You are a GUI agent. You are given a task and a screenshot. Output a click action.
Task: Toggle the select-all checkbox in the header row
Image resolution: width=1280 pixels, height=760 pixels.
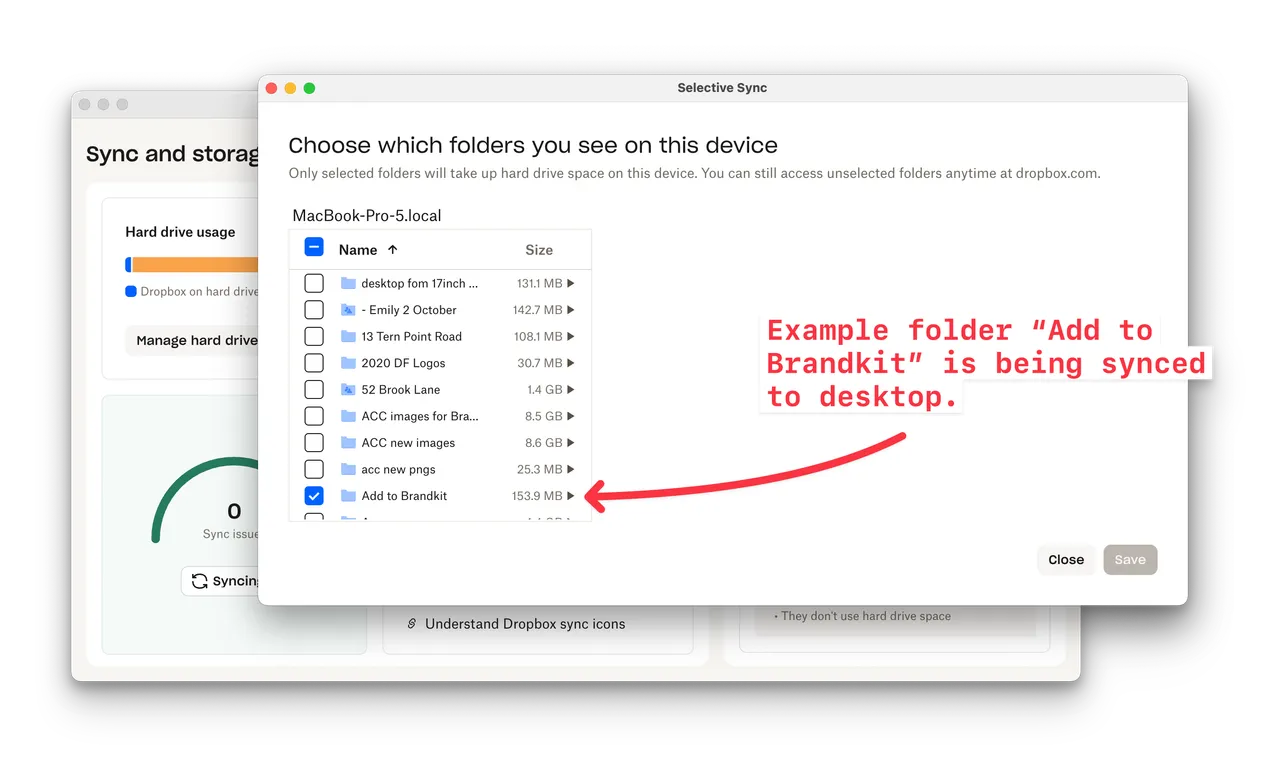[x=314, y=247]
